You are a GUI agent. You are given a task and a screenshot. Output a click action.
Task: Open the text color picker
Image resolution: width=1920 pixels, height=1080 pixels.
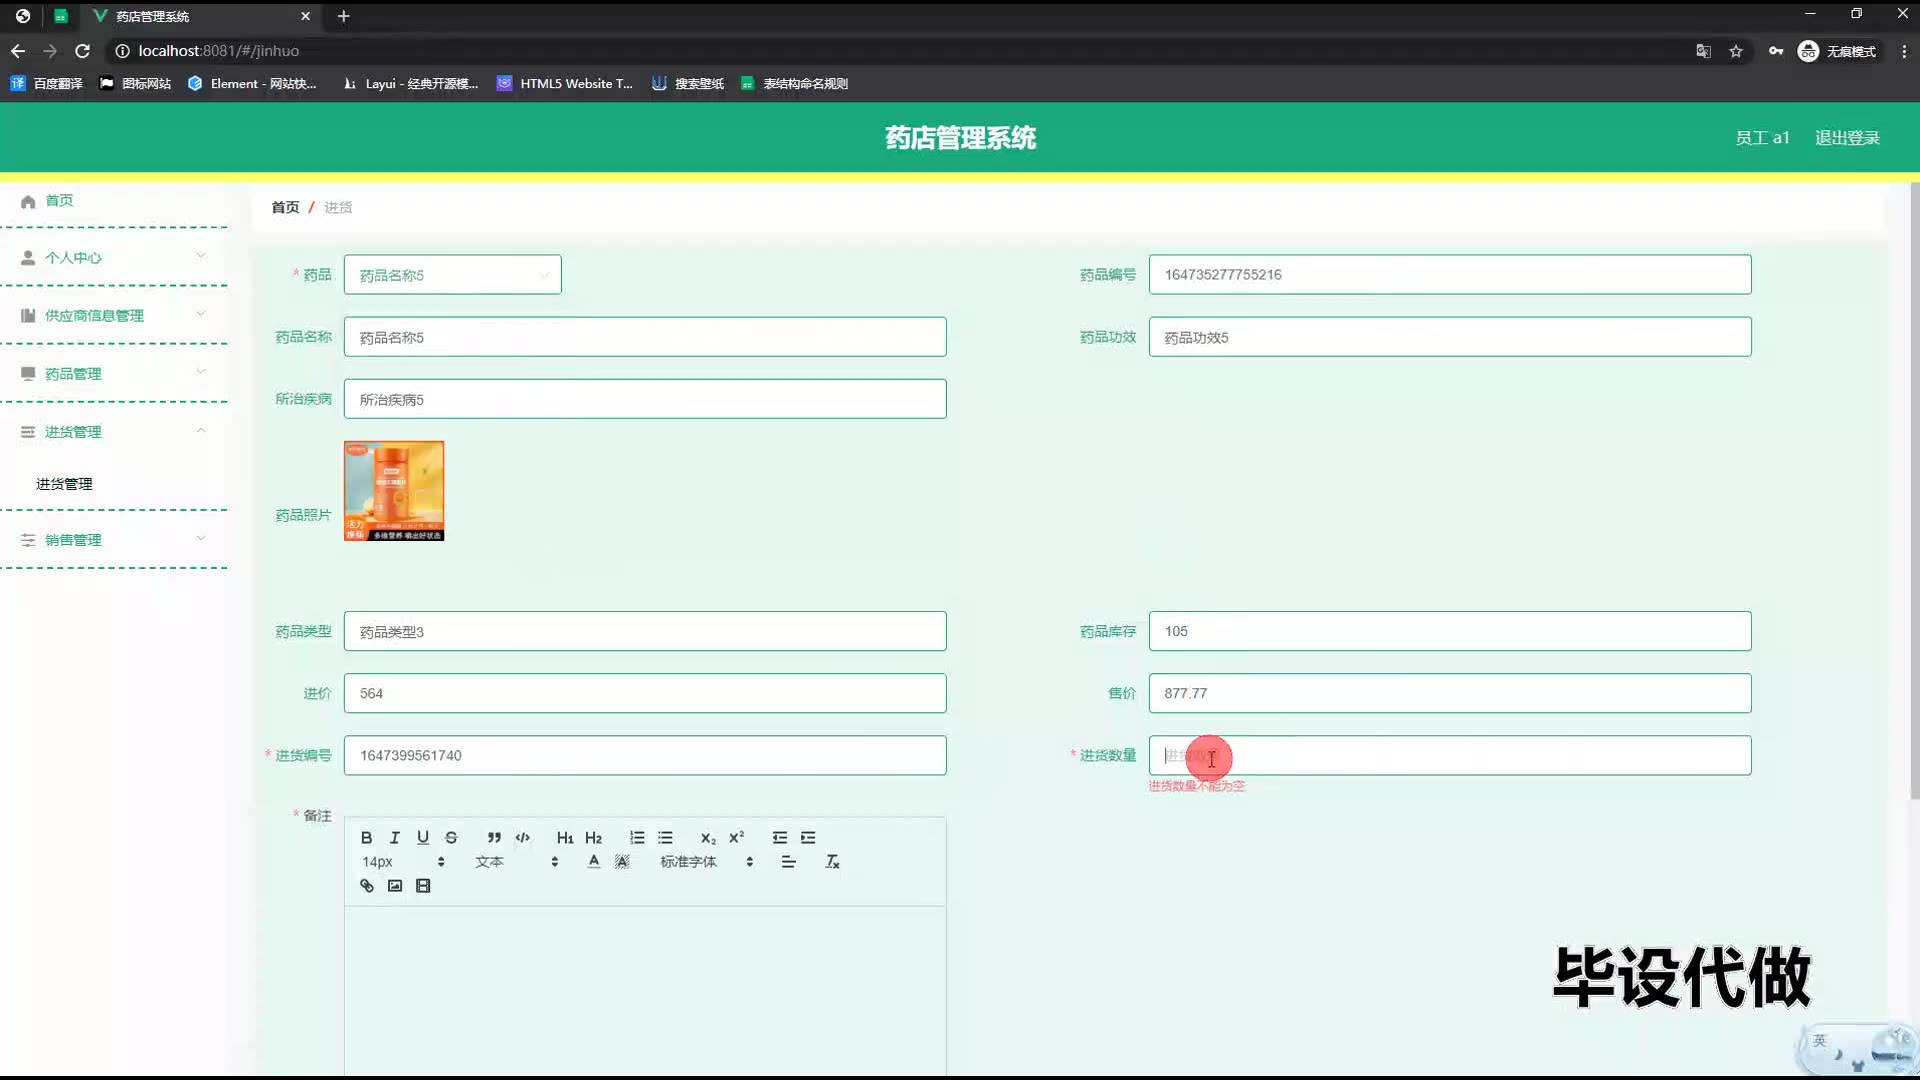pos(594,862)
